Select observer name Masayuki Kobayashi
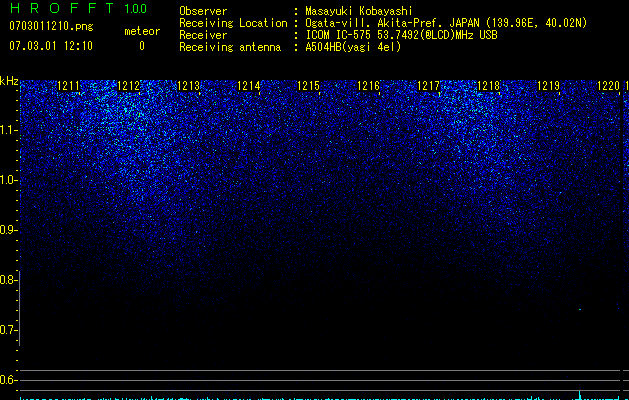This screenshot has height=400, width=629. [x=359, y=11]
